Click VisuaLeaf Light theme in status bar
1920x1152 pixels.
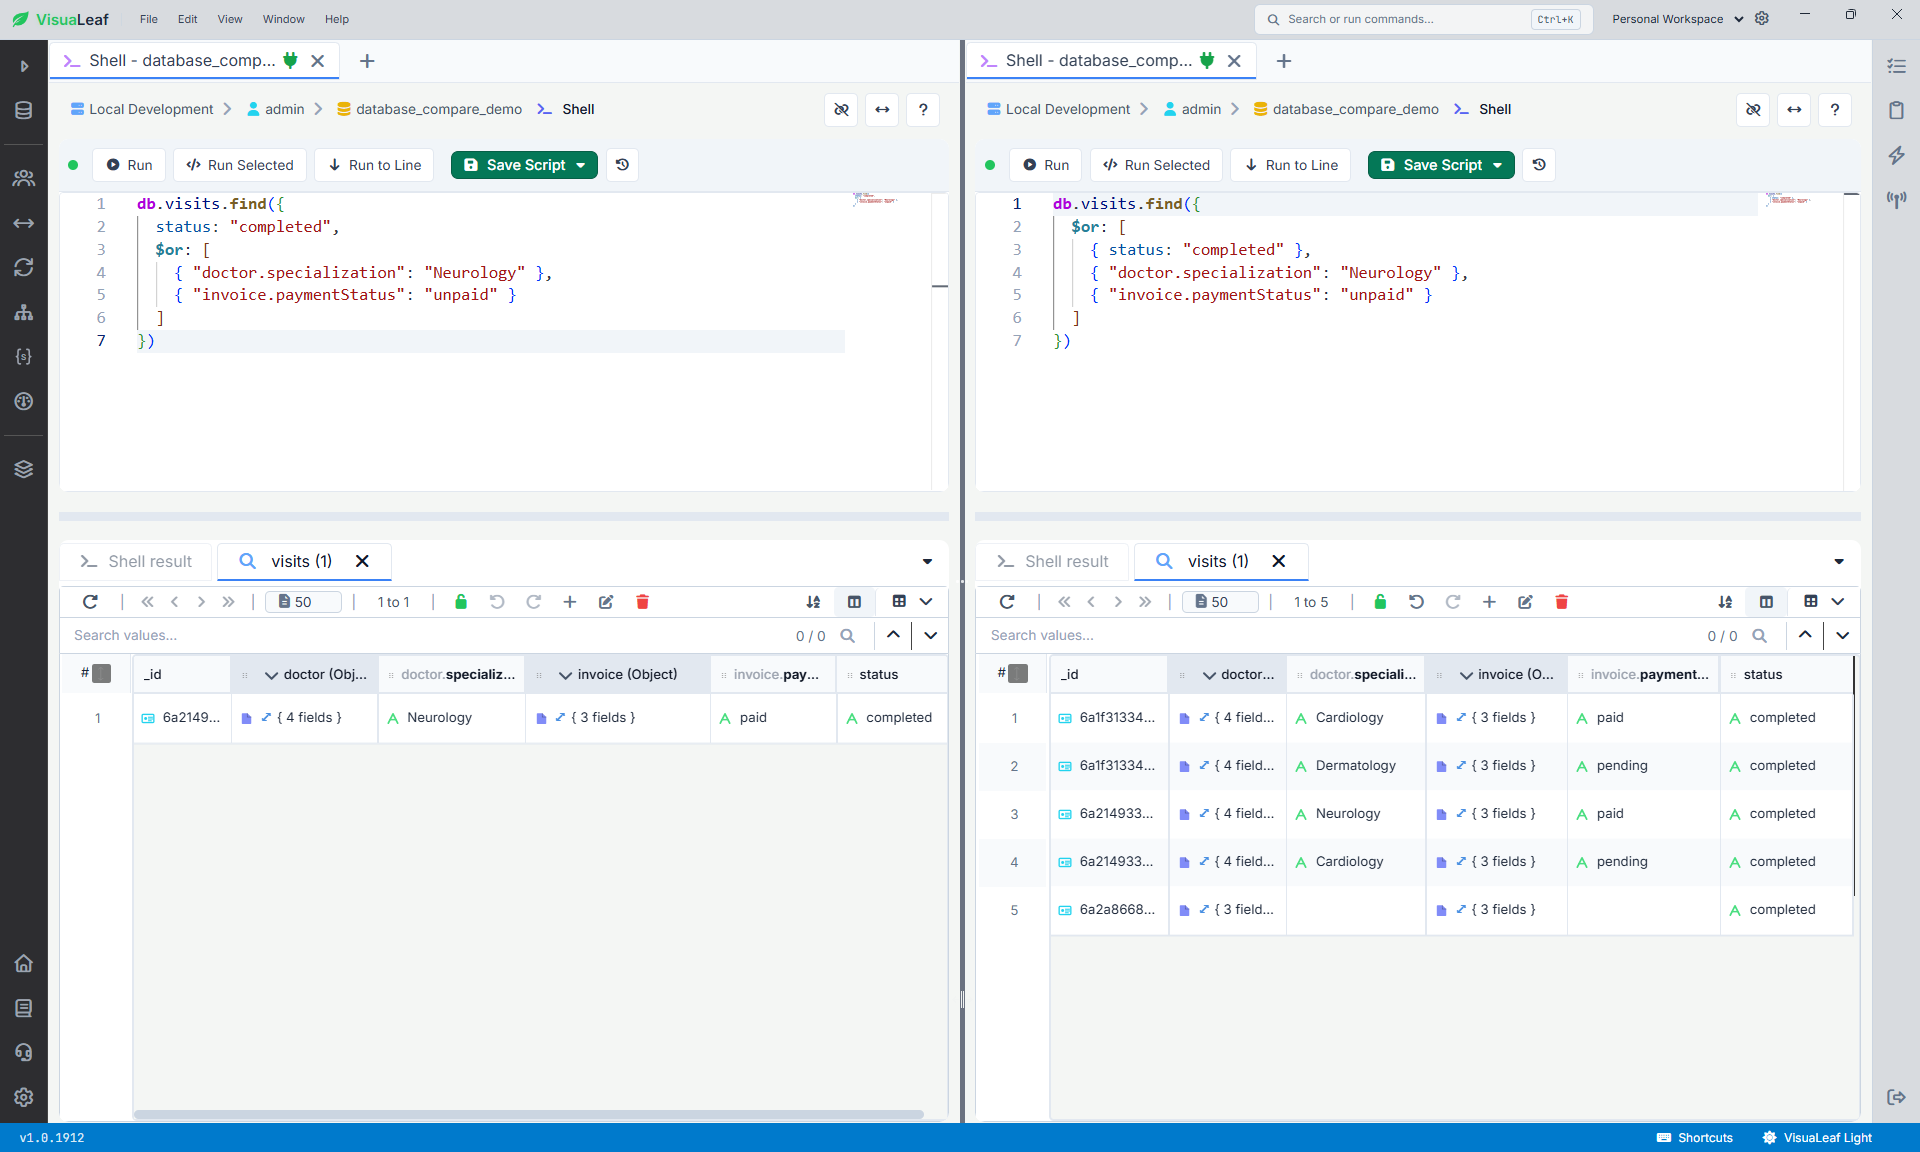pos(1817,1138)
